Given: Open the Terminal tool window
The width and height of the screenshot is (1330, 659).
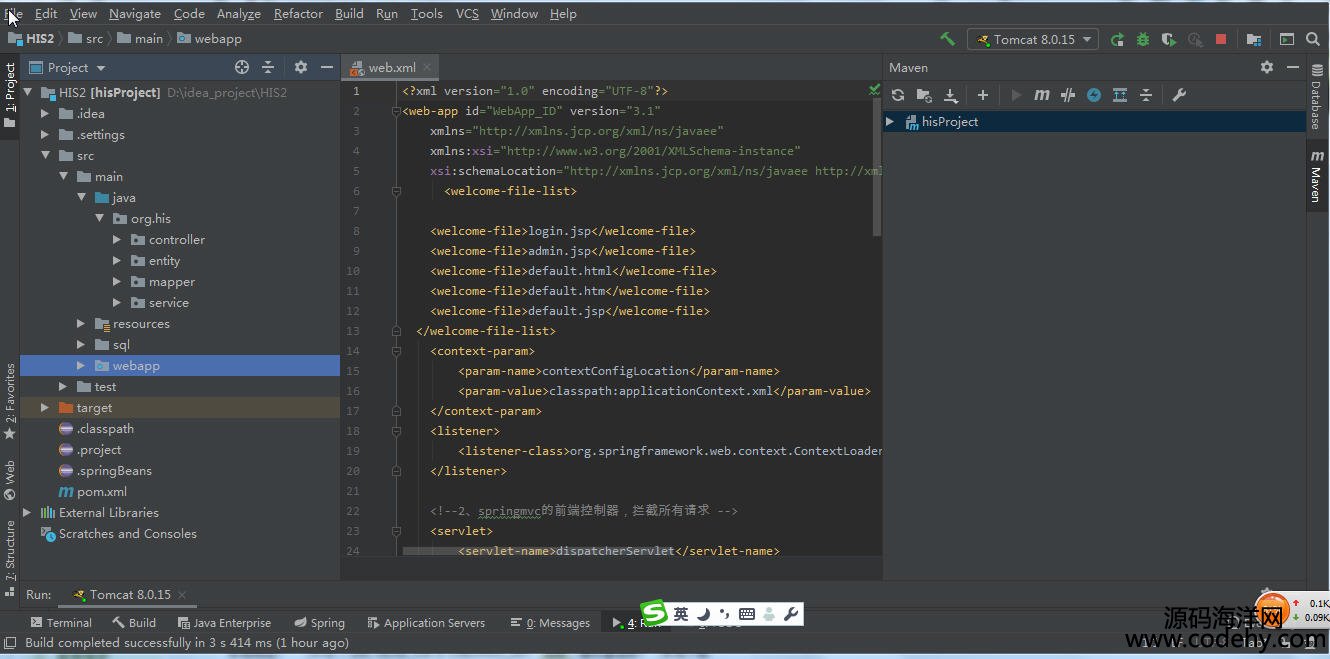Looking at the screenshot, I should [x=60, y=622].
